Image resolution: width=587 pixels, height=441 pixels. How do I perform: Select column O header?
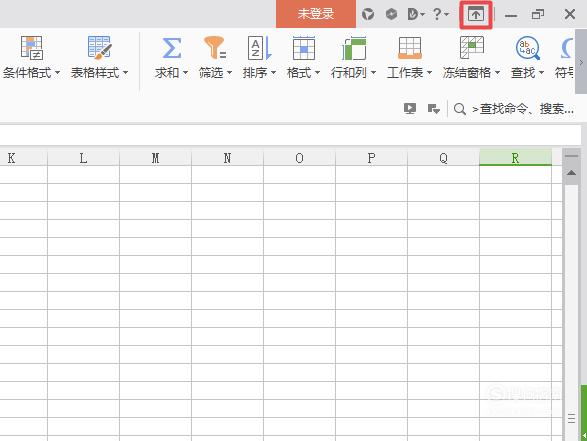click(x=299, y=158)
